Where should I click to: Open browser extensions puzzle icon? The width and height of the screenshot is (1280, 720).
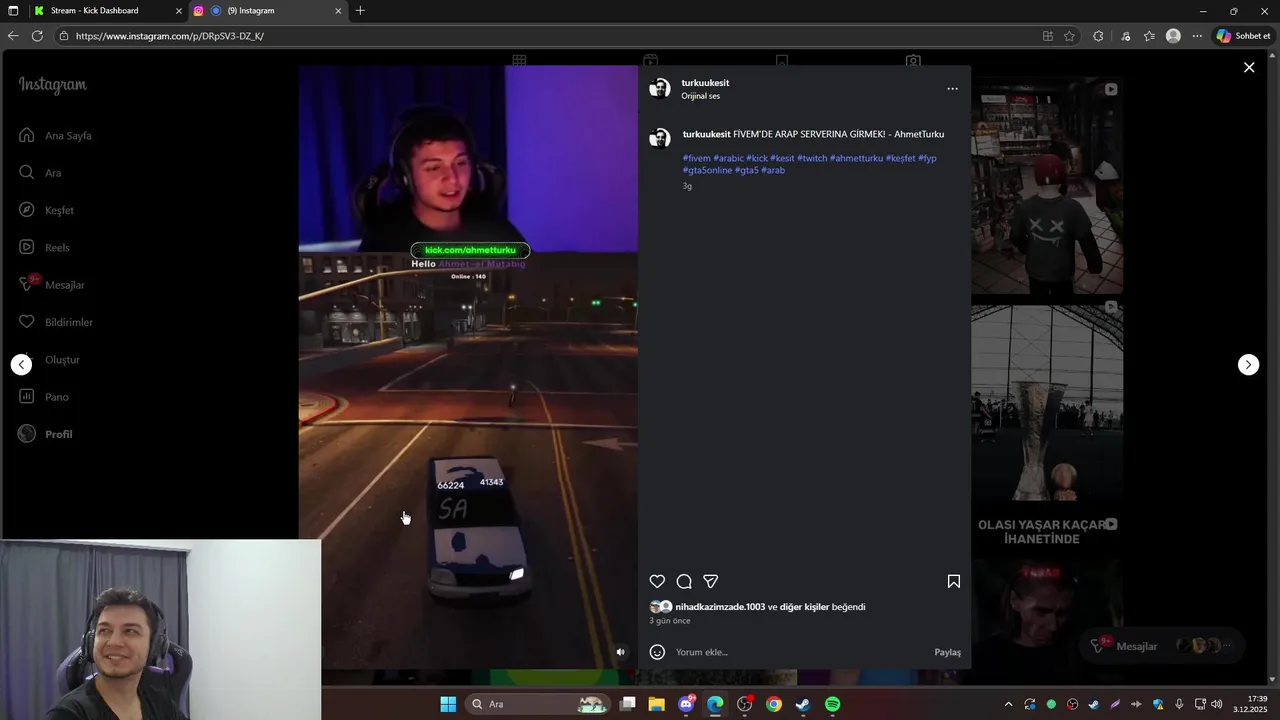pos(1098,36)
